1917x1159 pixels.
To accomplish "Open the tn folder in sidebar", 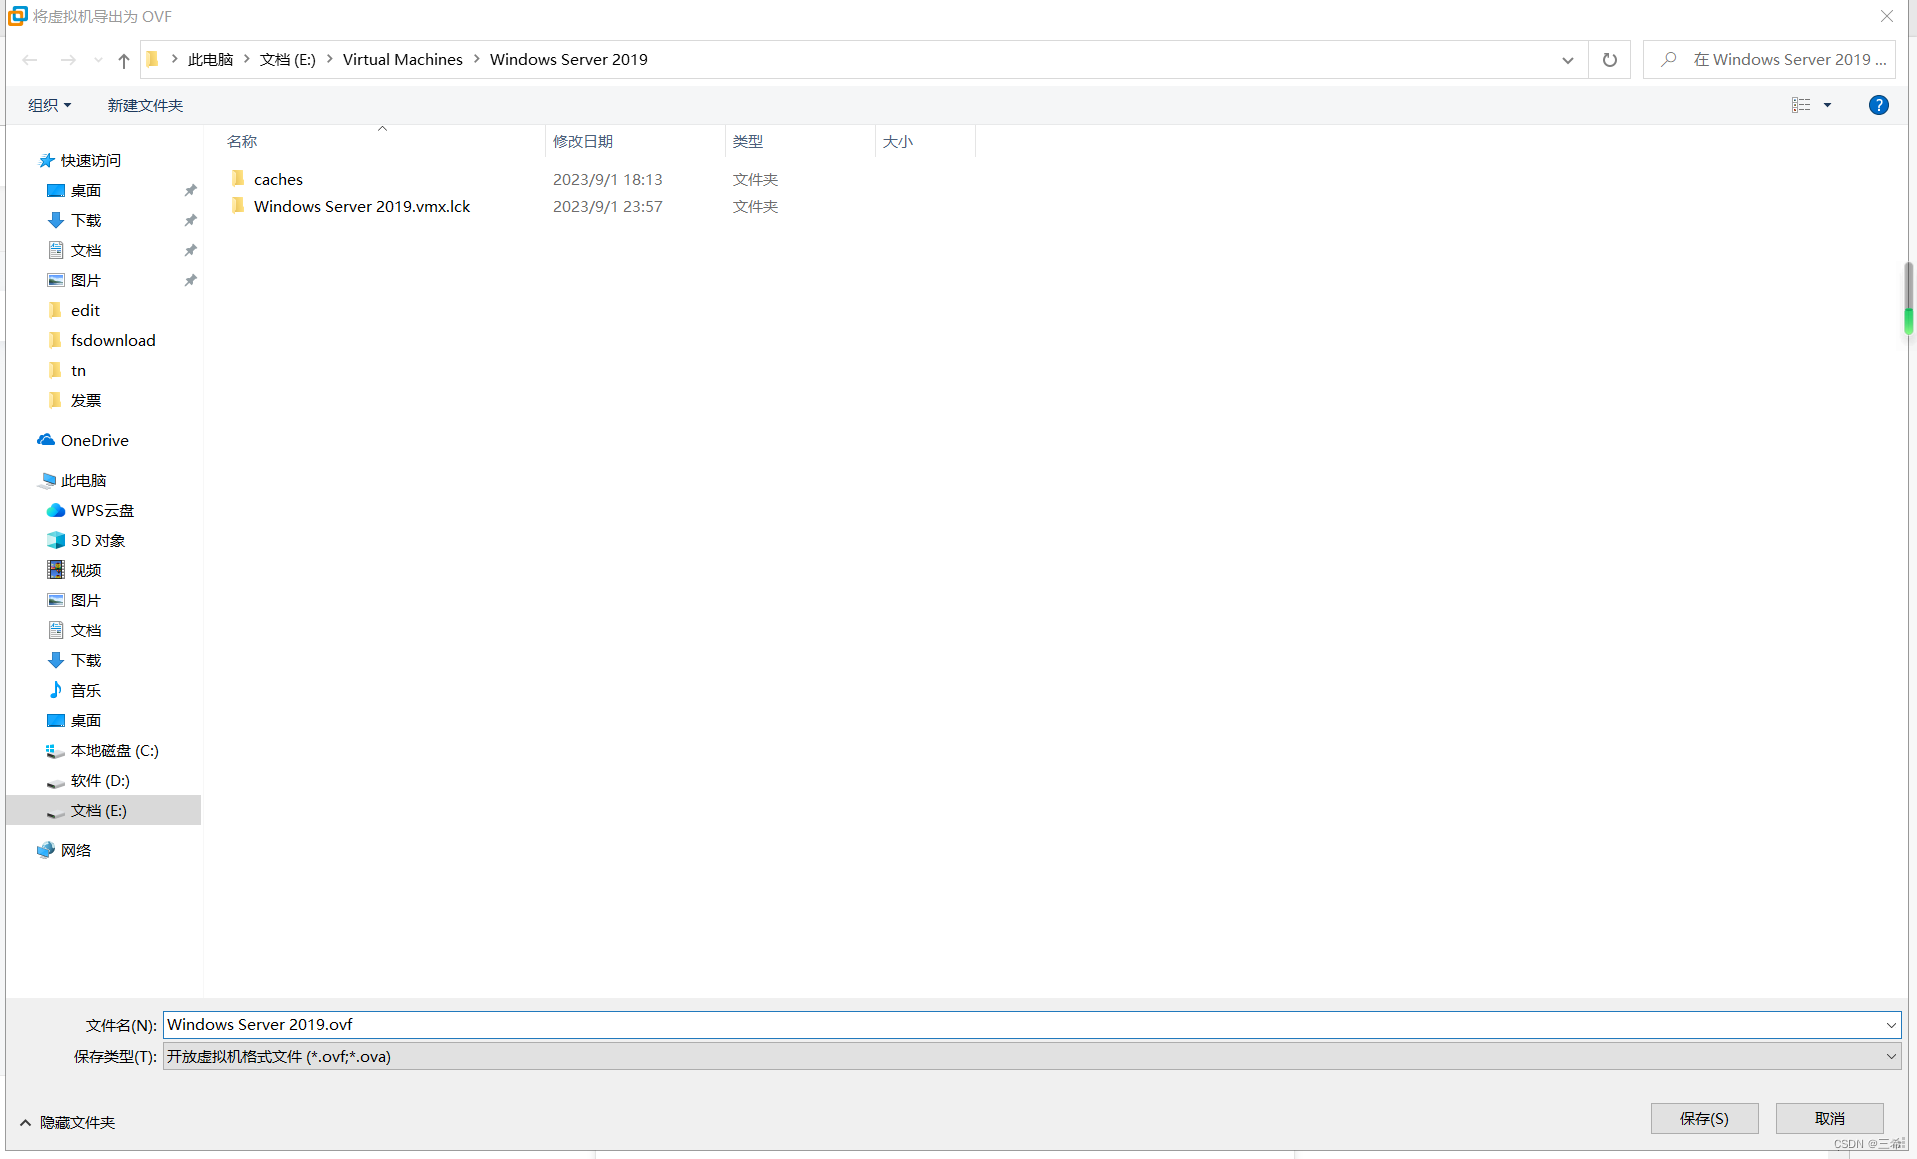I will pos(78,370).
